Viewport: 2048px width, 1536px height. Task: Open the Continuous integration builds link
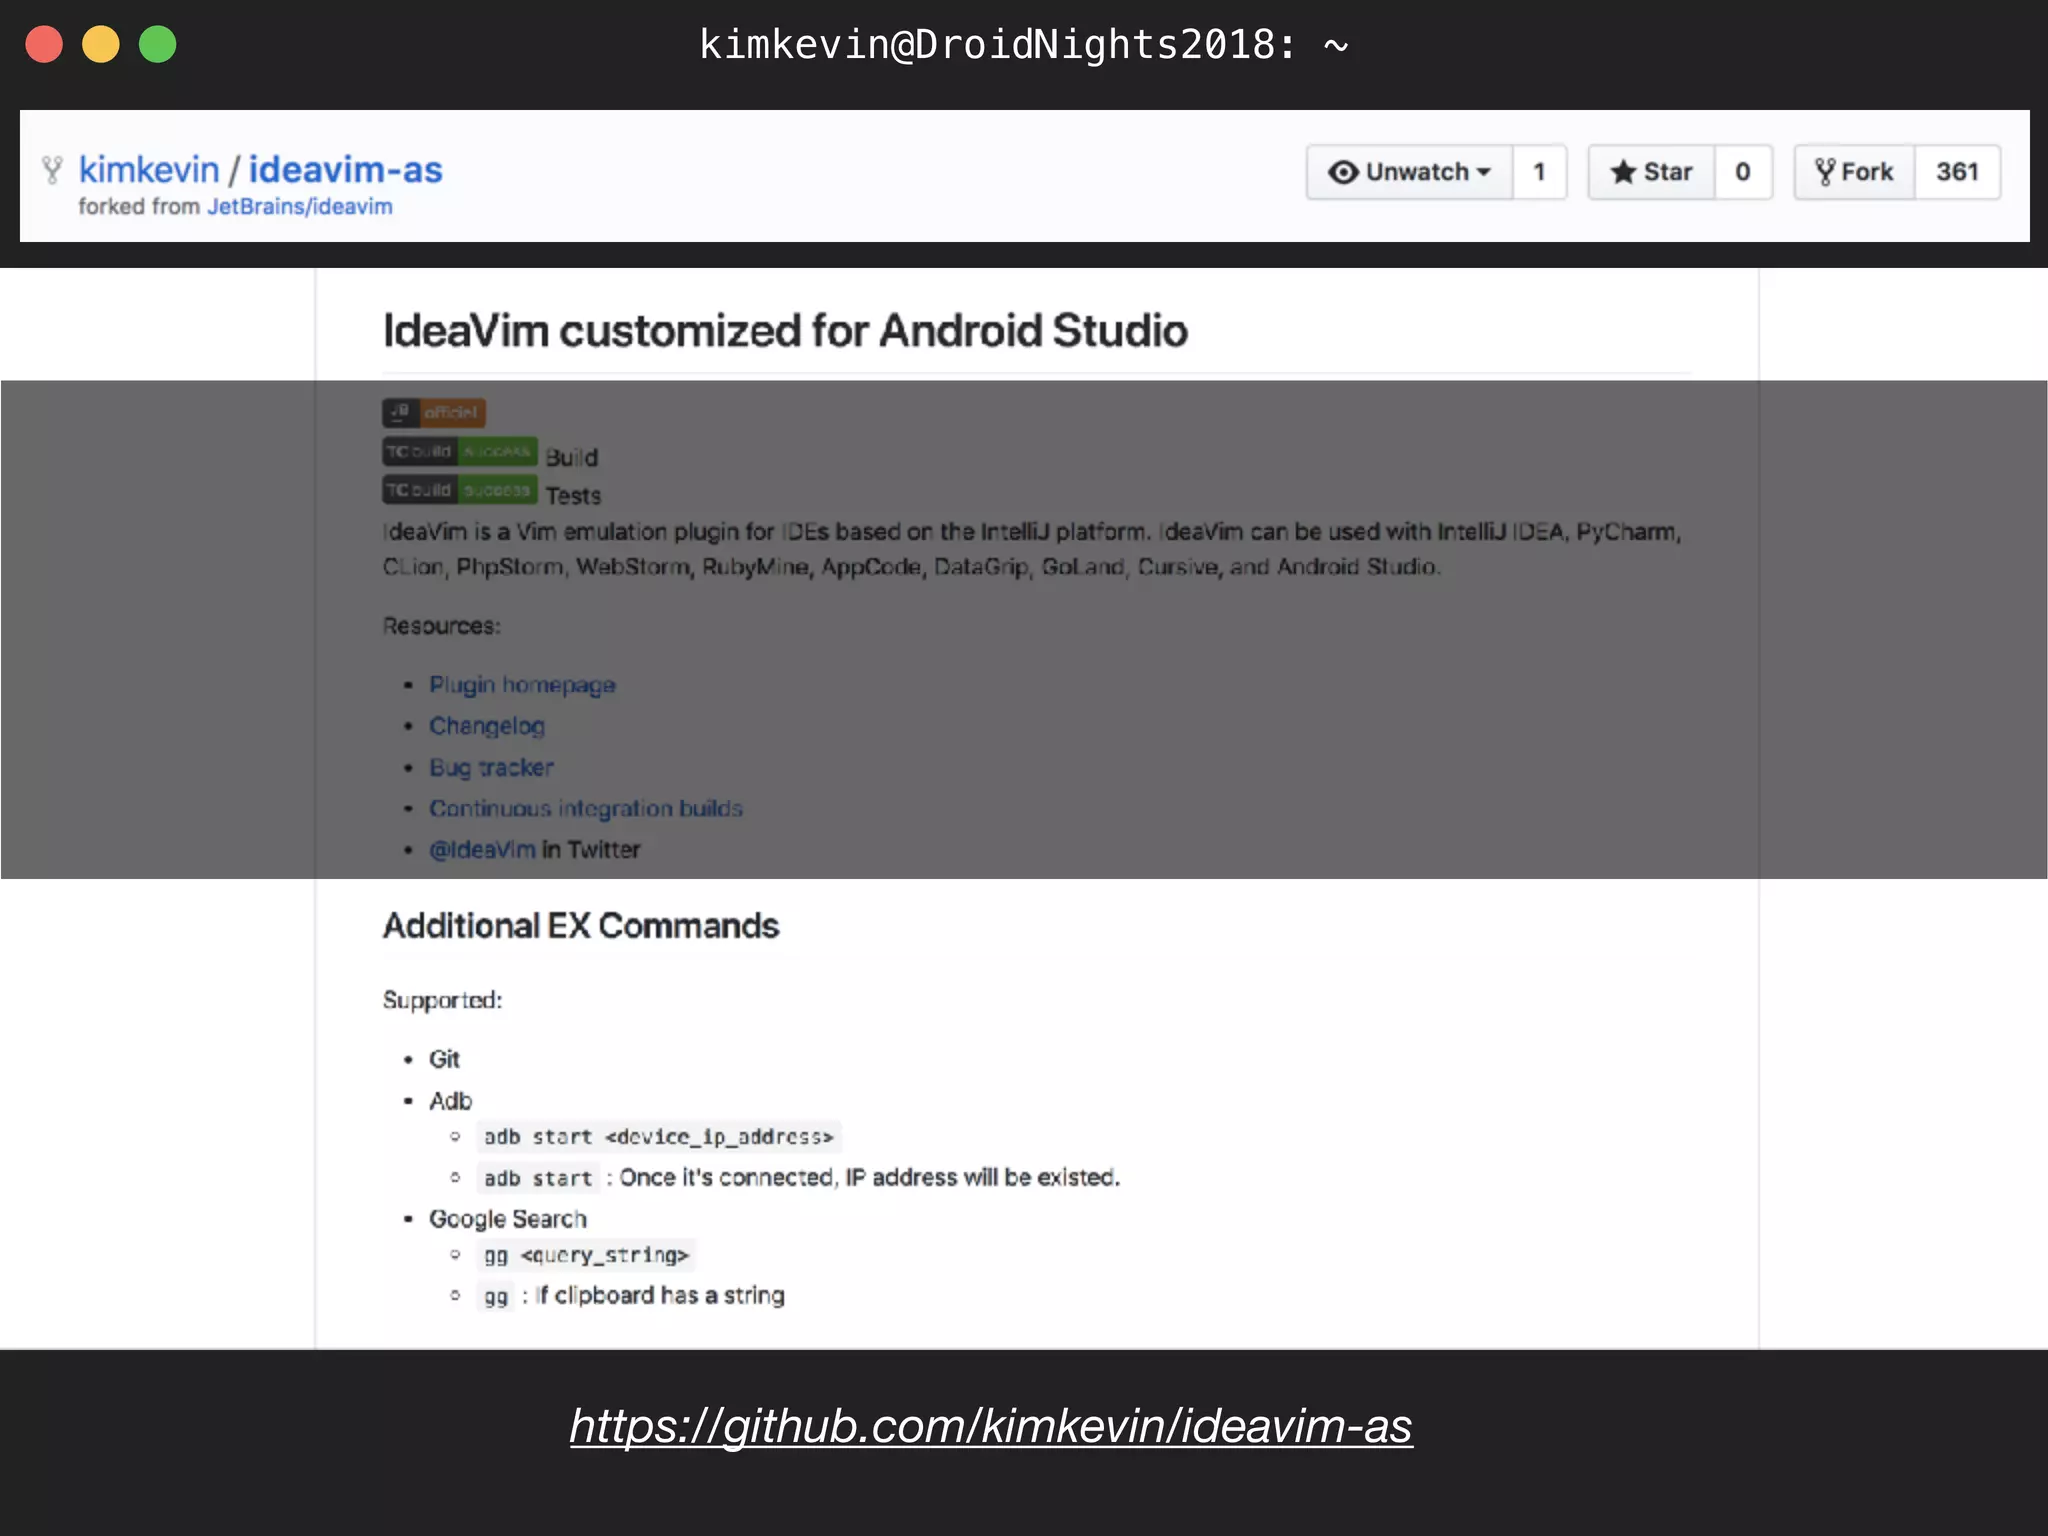click(586, 808)
